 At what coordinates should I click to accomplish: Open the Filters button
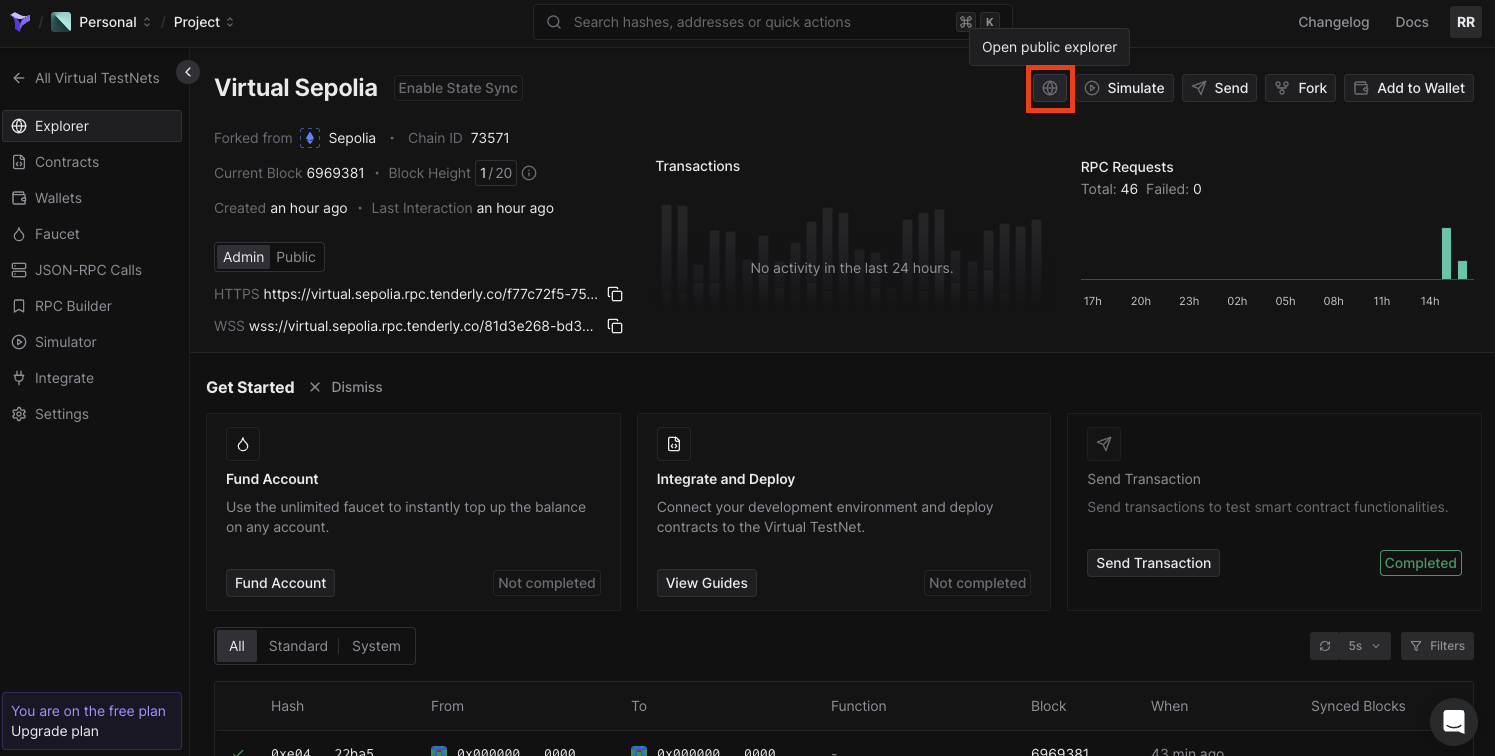[x=1437, y=646]
